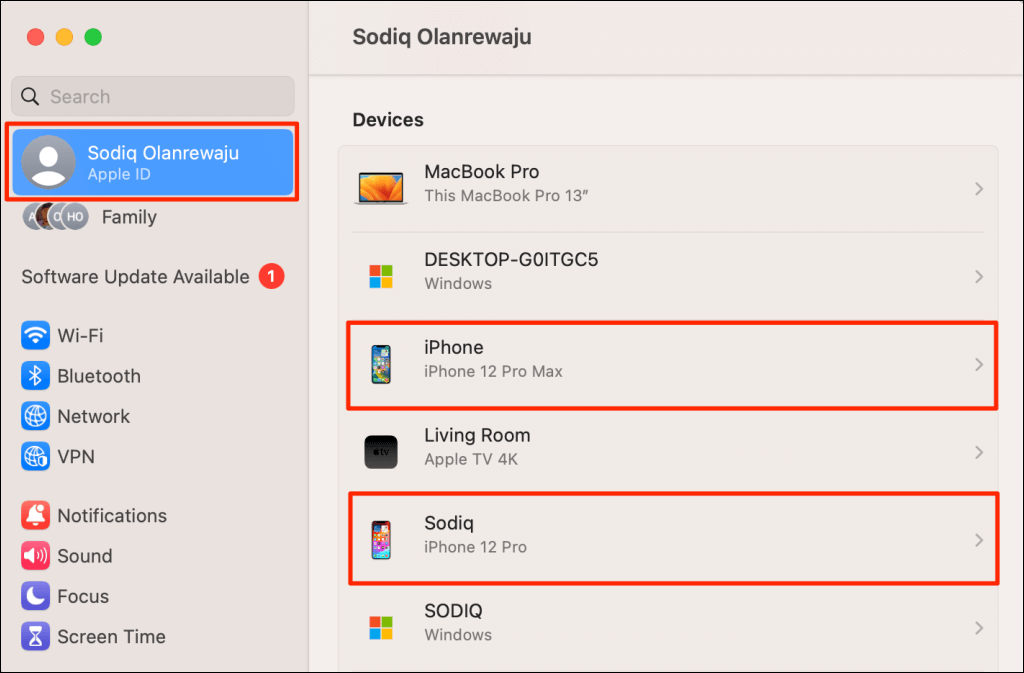The height and width of the screenshot is (673, 1024).
Task: Click the "Living Room" device name
Action: pos(477,435)
